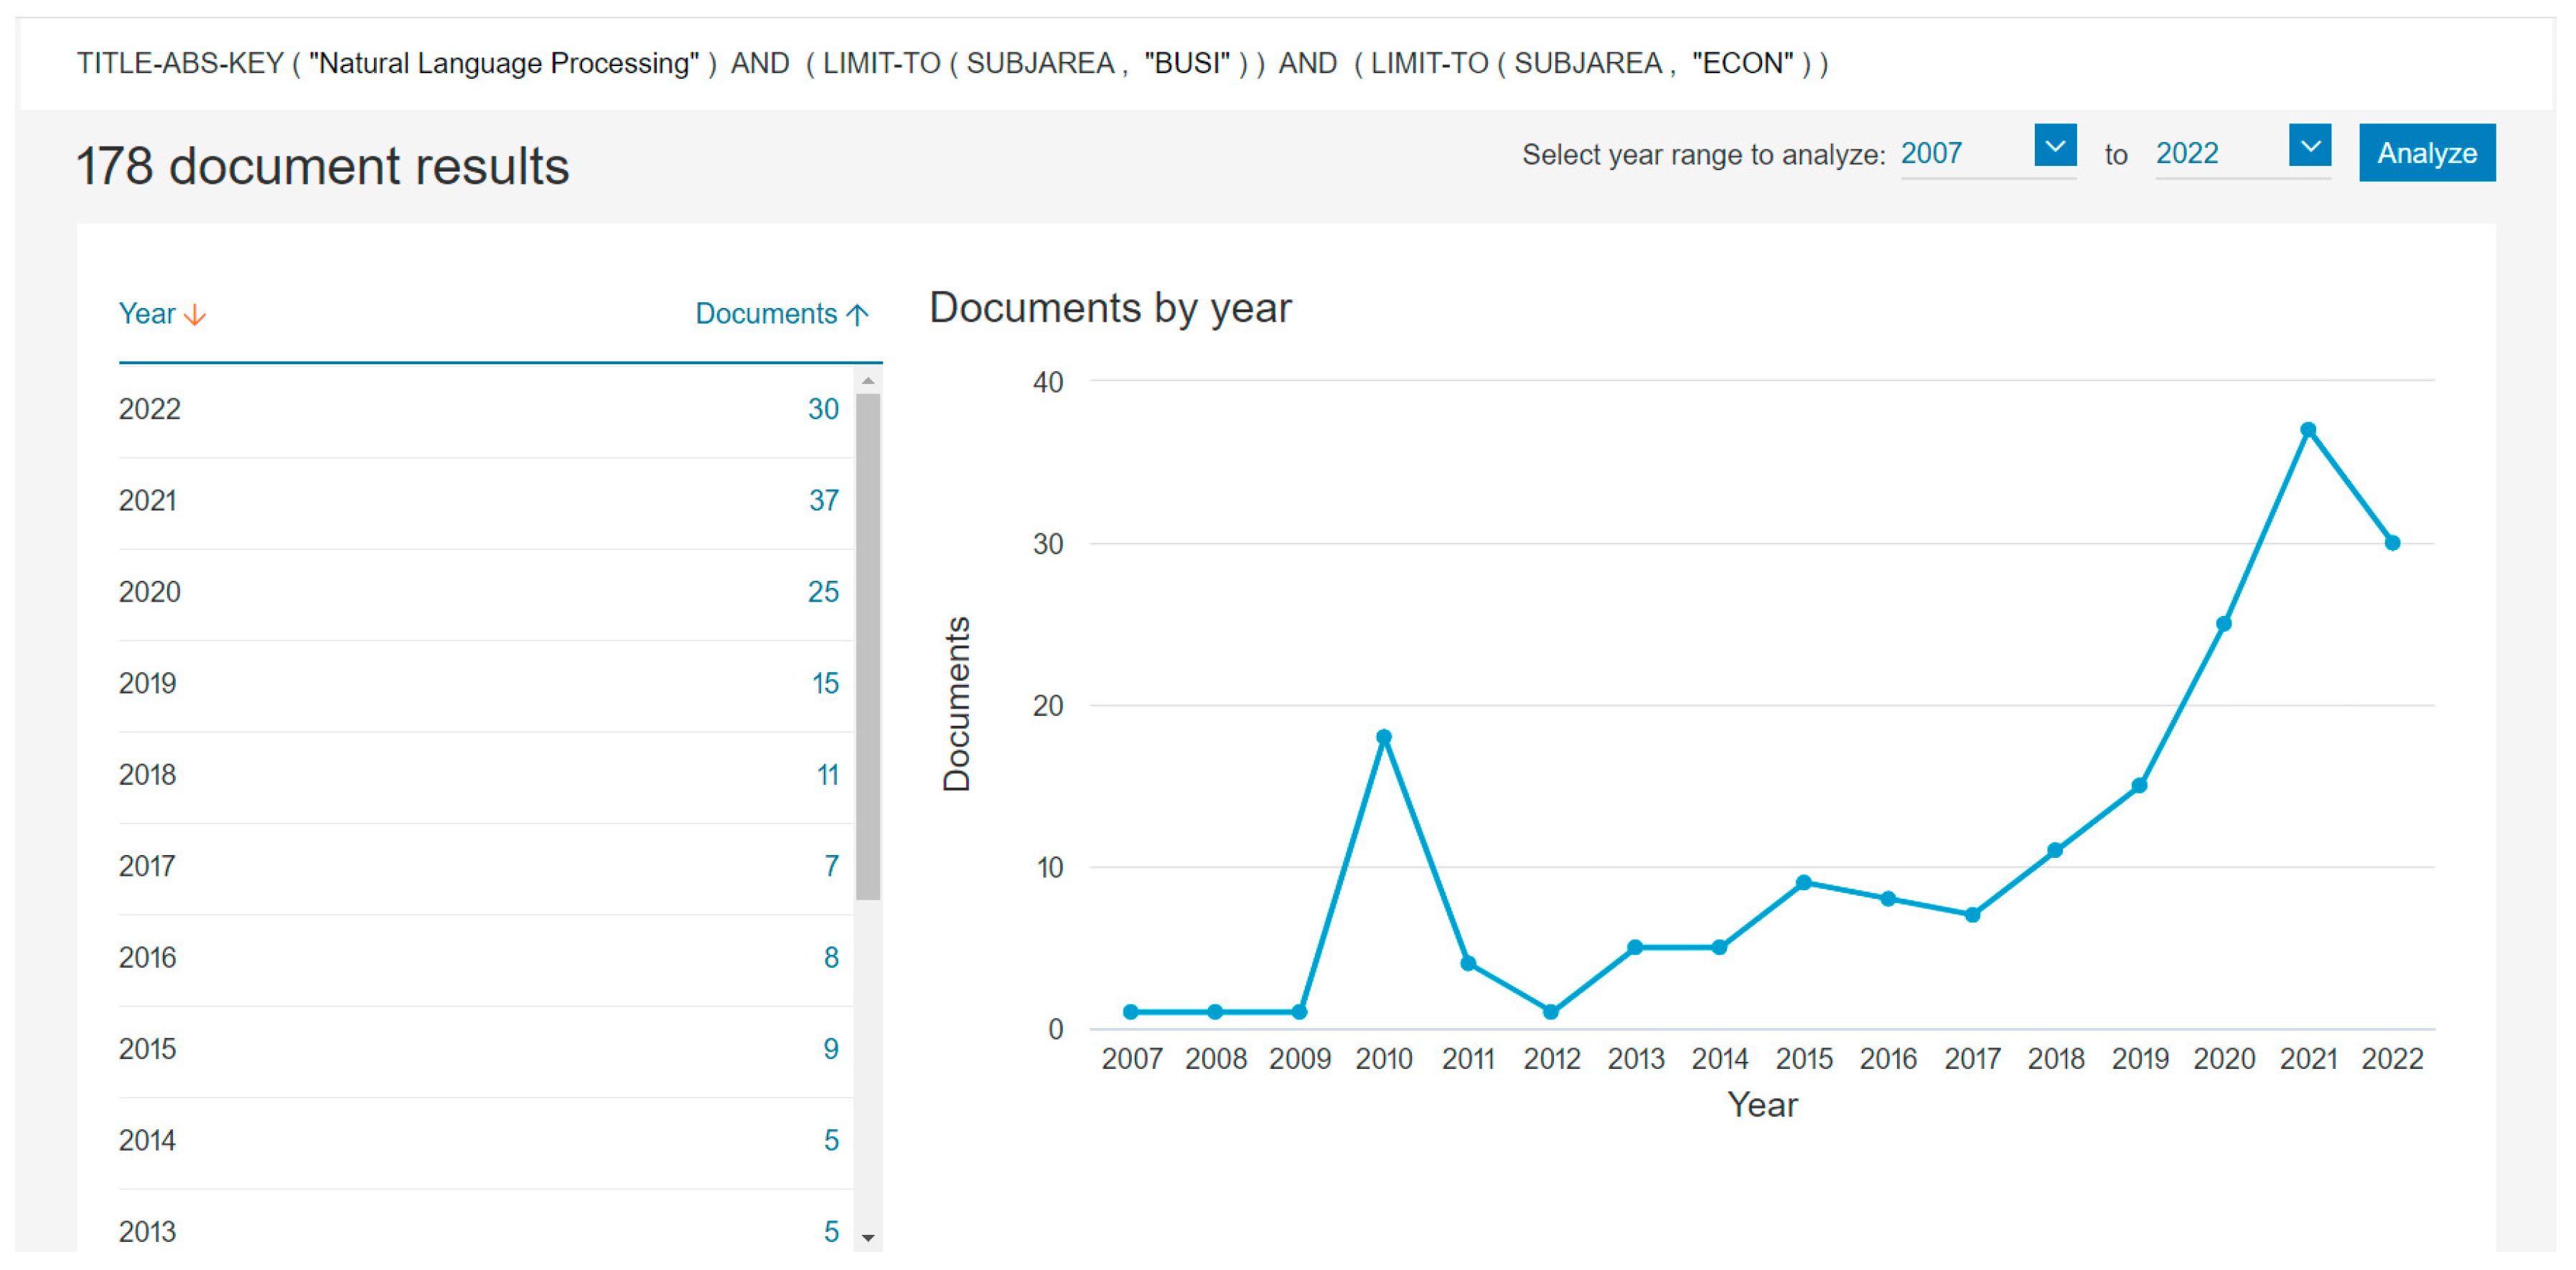Open the 25 documents link for 2020
Viewport: 2576px width, 1270px height.
point(823,592)
